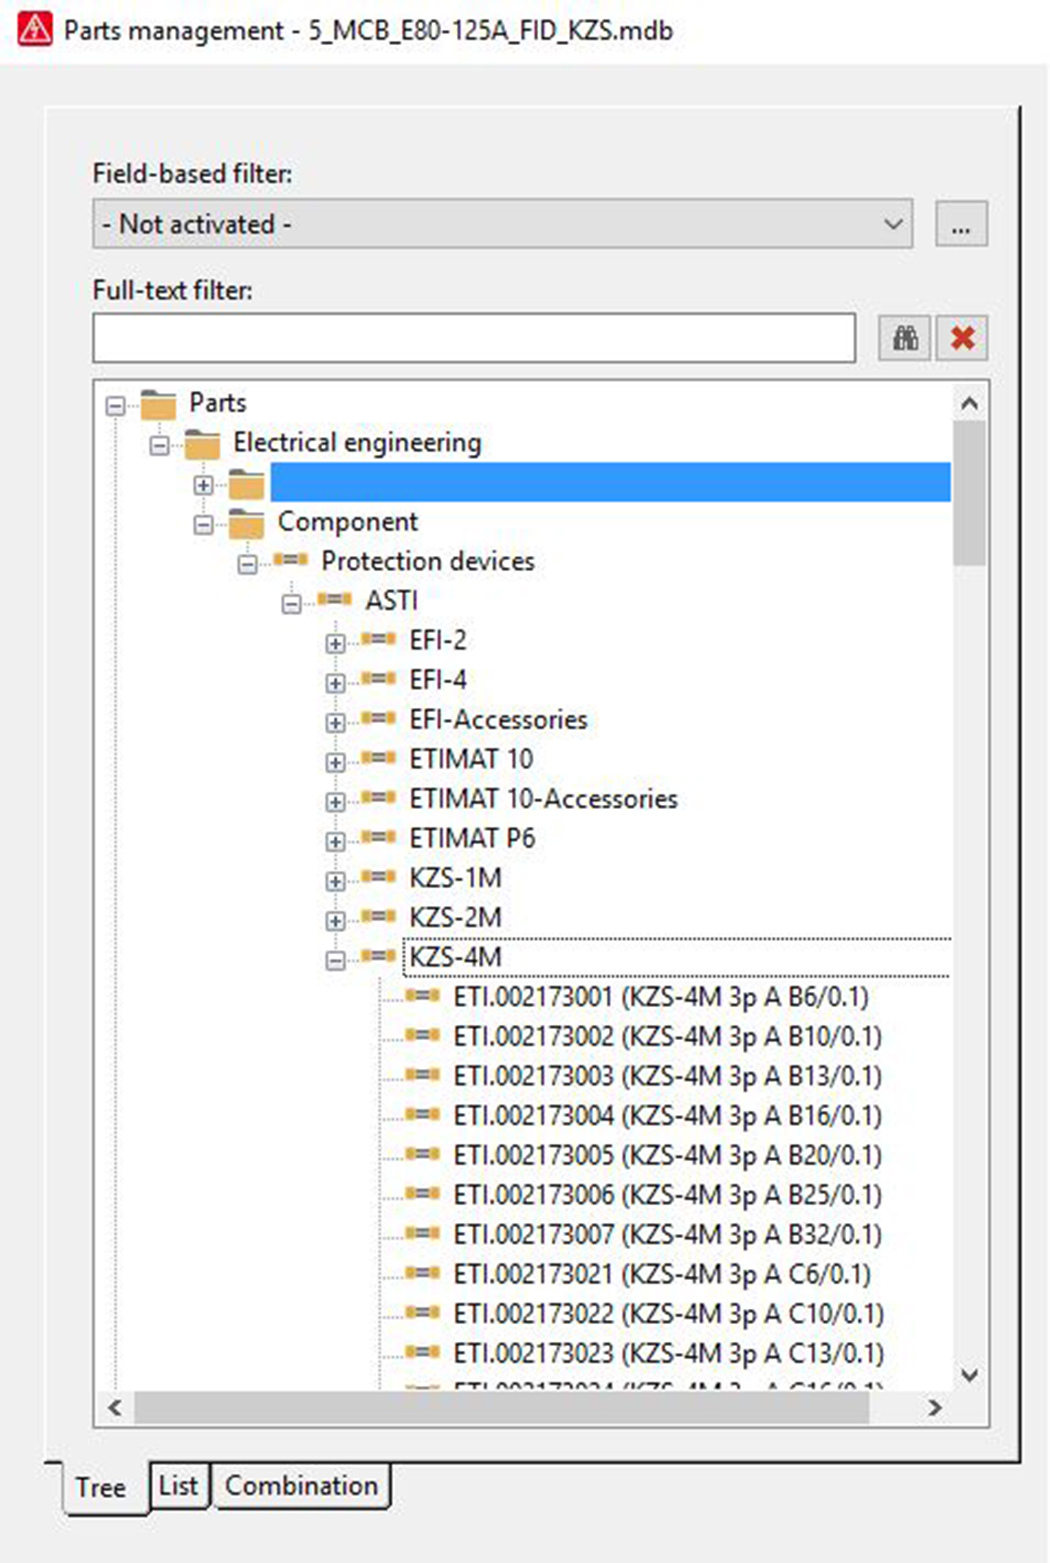
Task: Click the Parts folder icon
Action: [158, 404]
